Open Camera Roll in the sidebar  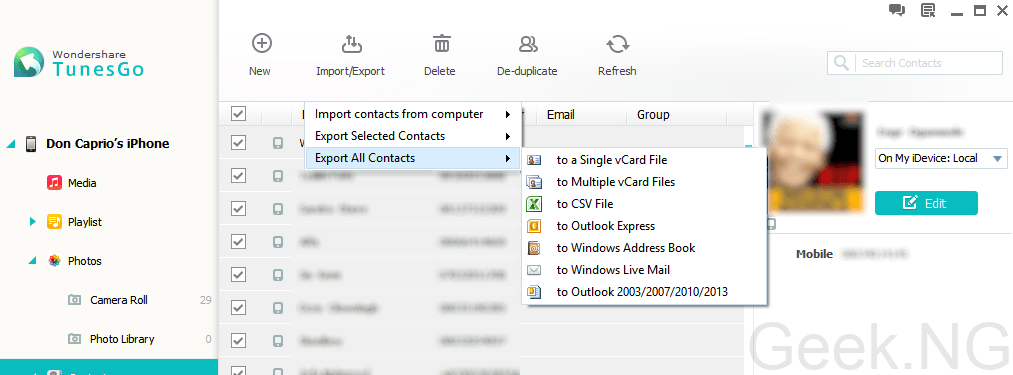119,300
